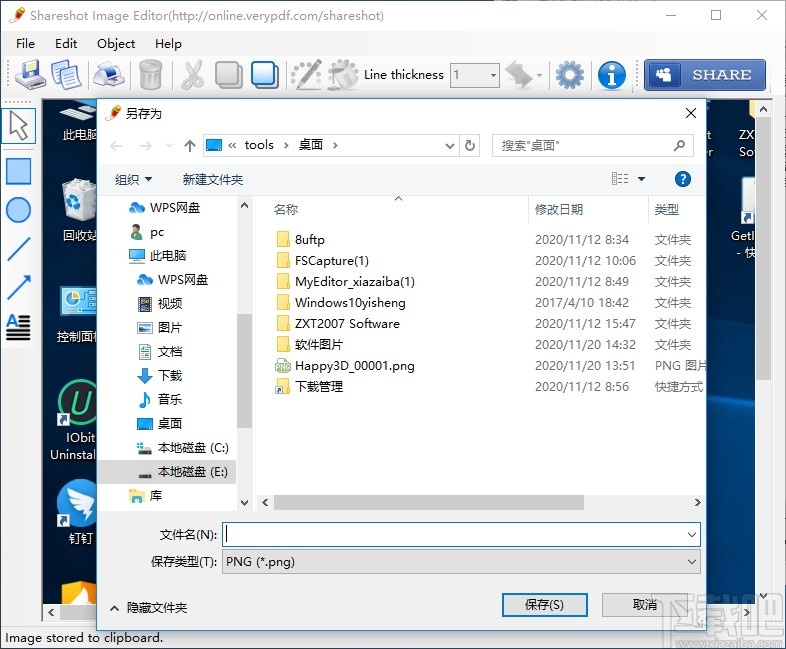This screenshot has width=786, height=649.
Task: Click the arrow style toolbar icon
Action: click(518, 75)
